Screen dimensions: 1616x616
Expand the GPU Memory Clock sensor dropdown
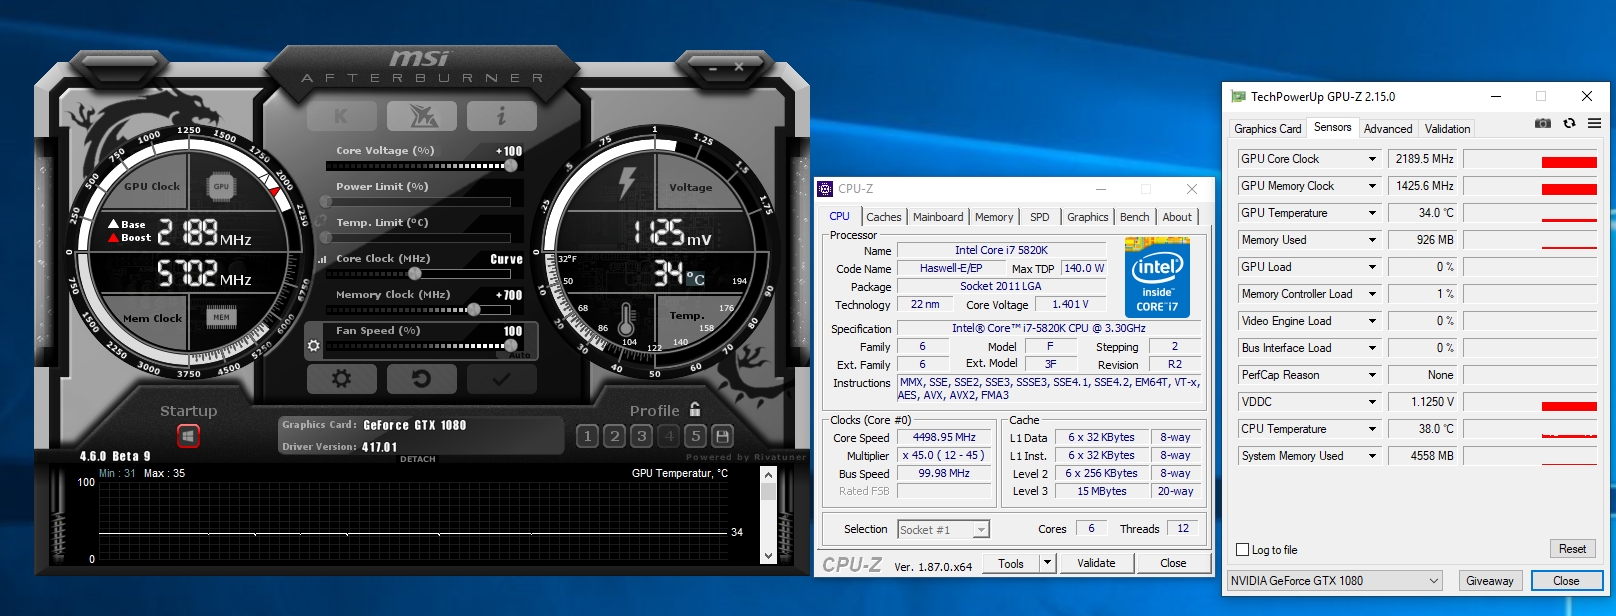1372,186
